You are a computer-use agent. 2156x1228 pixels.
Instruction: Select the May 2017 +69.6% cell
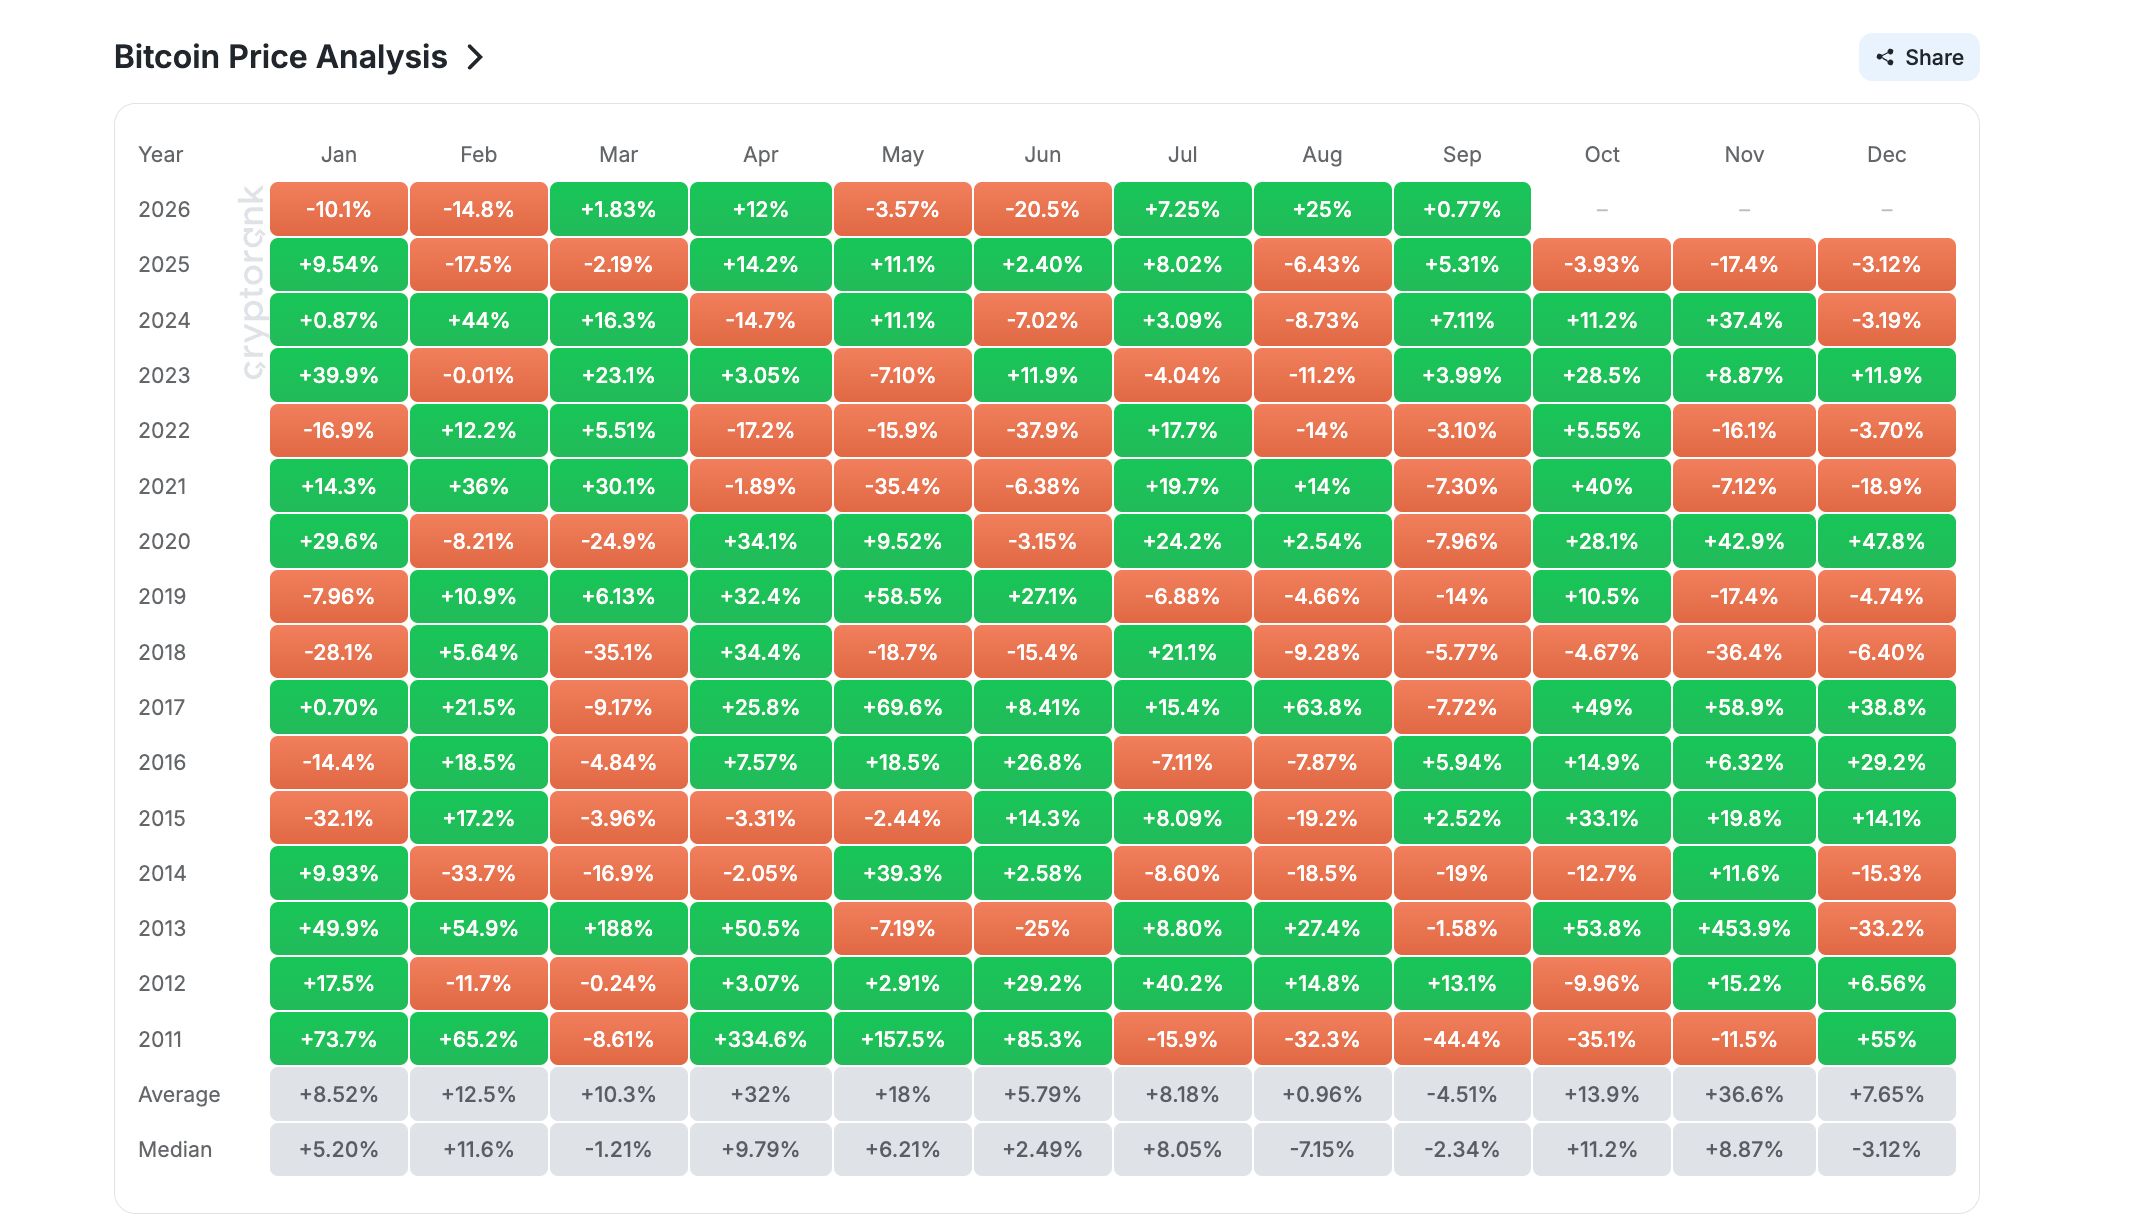click(902, 707)
